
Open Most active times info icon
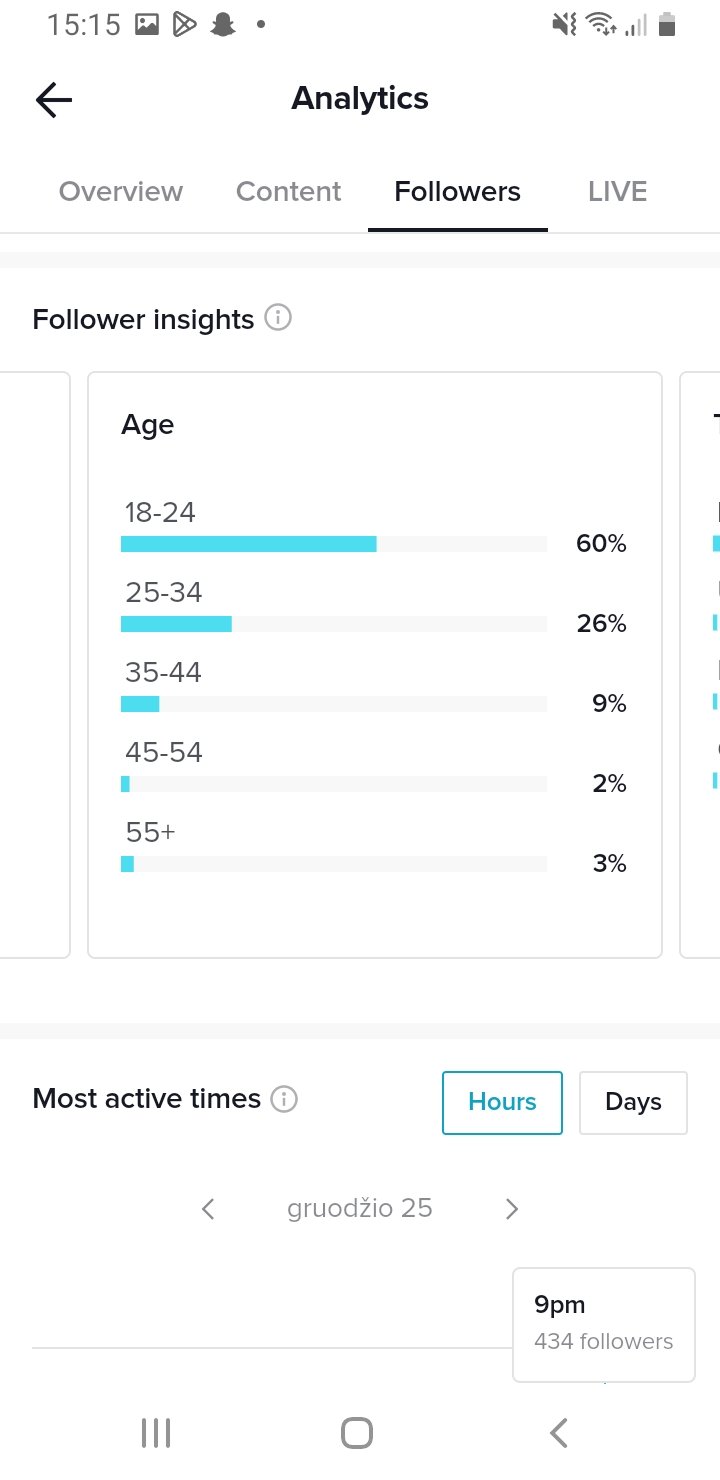click(x=285, y=1100)
